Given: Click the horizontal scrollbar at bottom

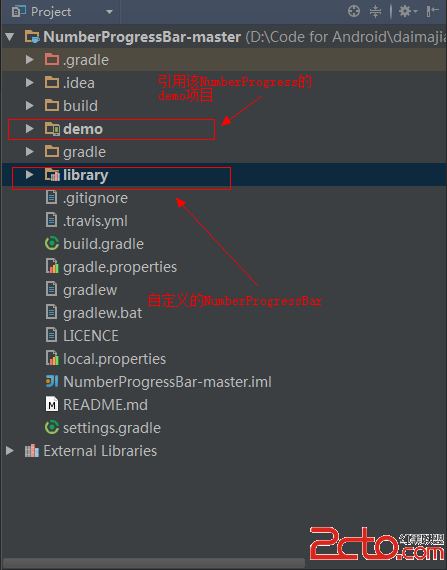Looking at the screenshot, I should tap(154, 563).
